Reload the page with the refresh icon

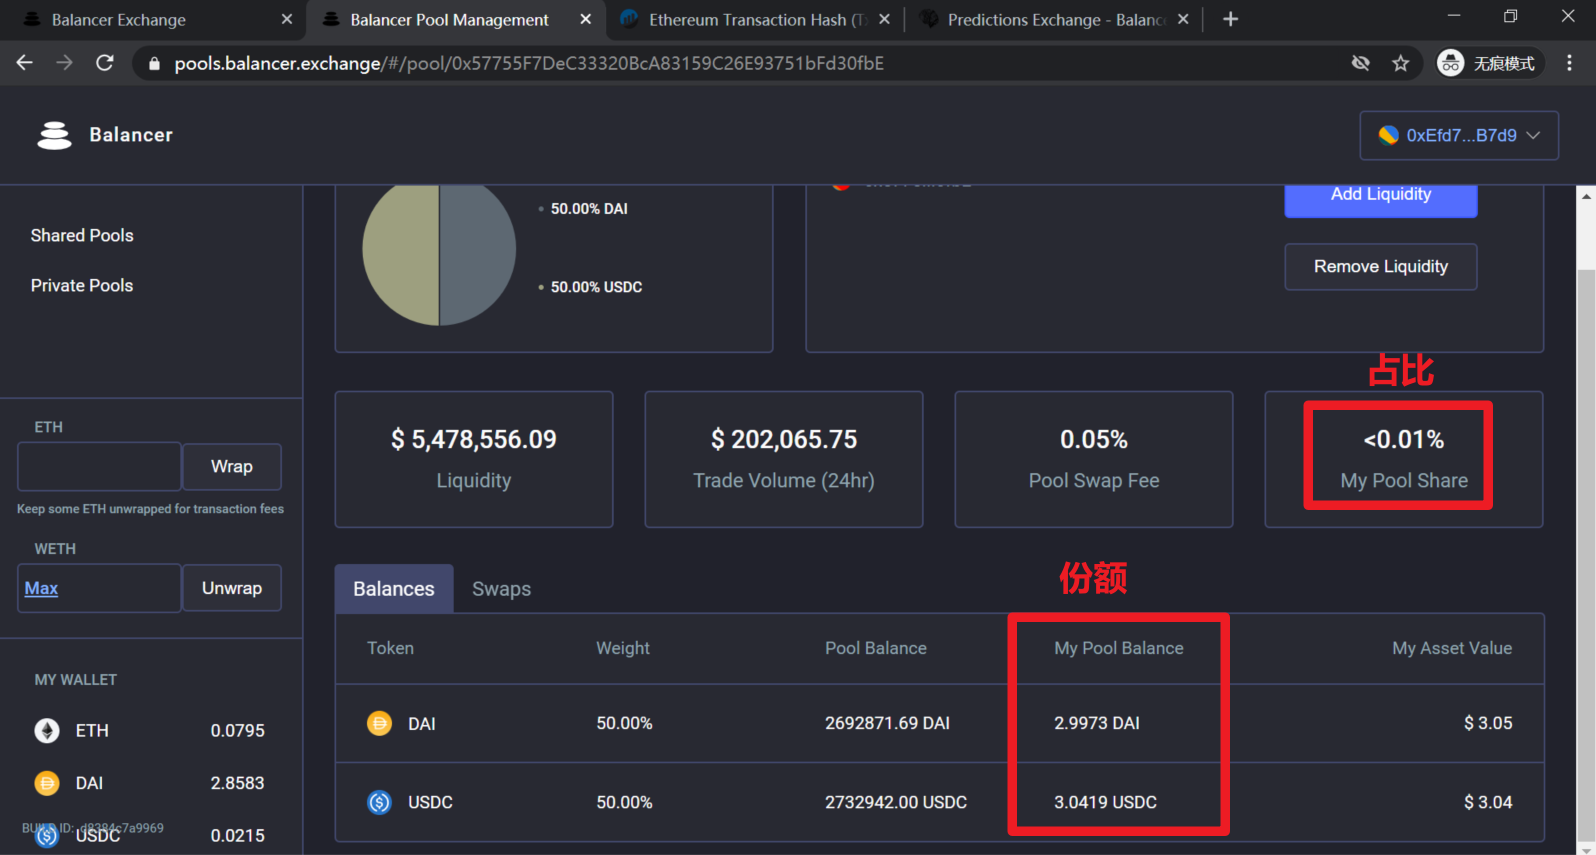tap(105, 63)
